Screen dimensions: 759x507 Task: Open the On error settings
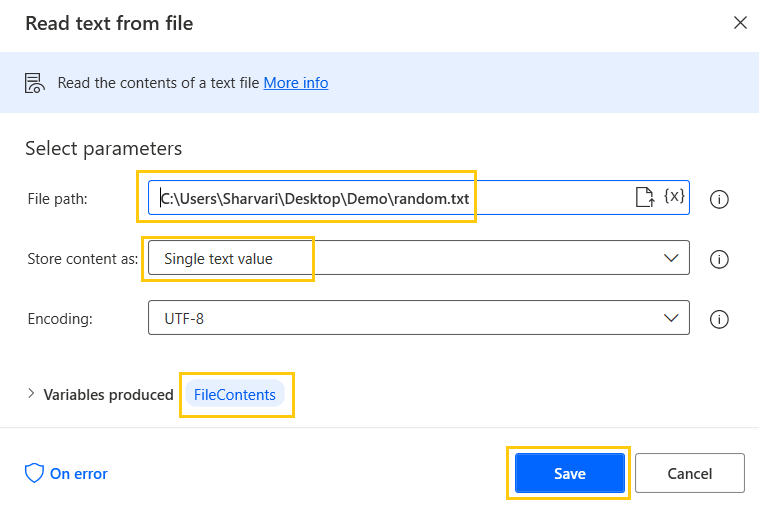click(x=66, y=473)
